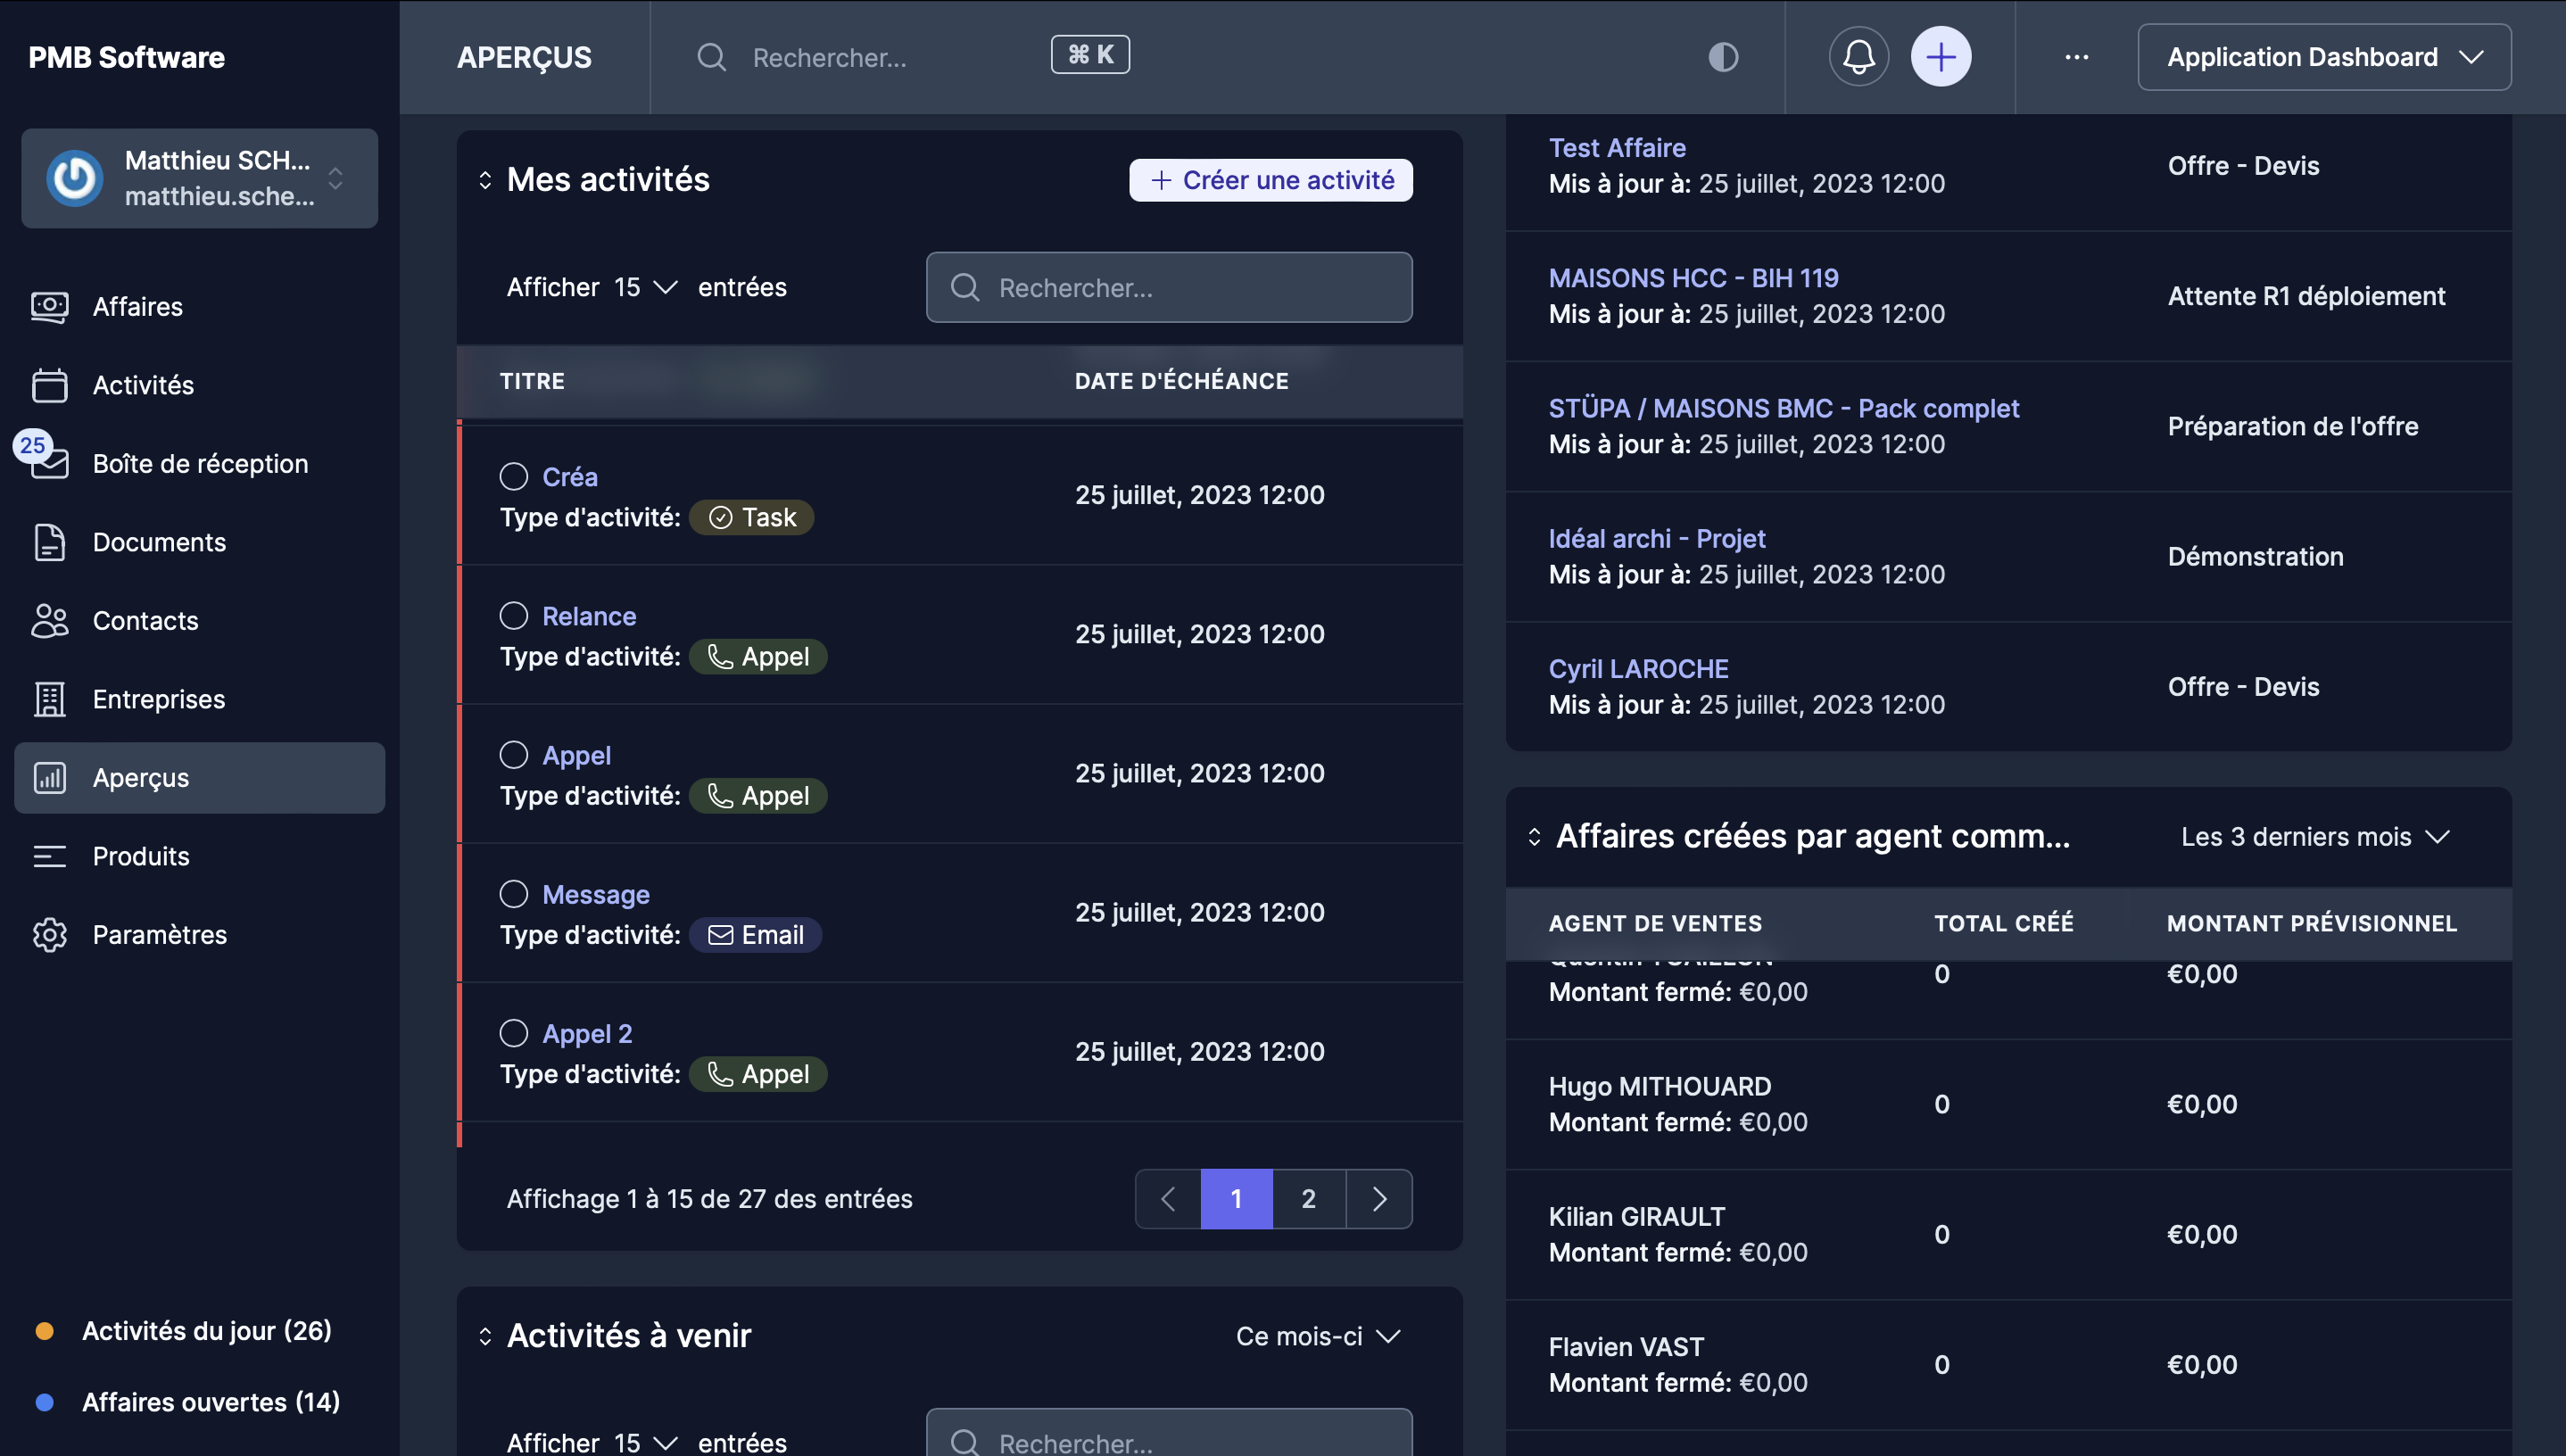This screenshot has height=1456, width=2566.
Task: Go to Affaires in the sidebar
Action: [138, 306]
